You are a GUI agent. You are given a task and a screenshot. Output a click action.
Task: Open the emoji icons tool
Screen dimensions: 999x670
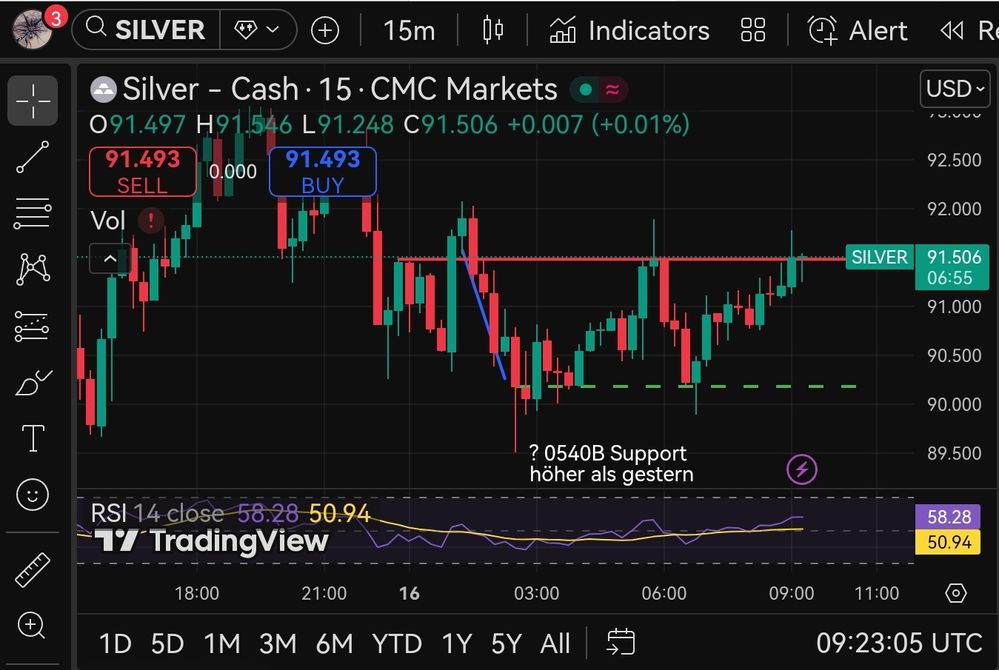32,494
